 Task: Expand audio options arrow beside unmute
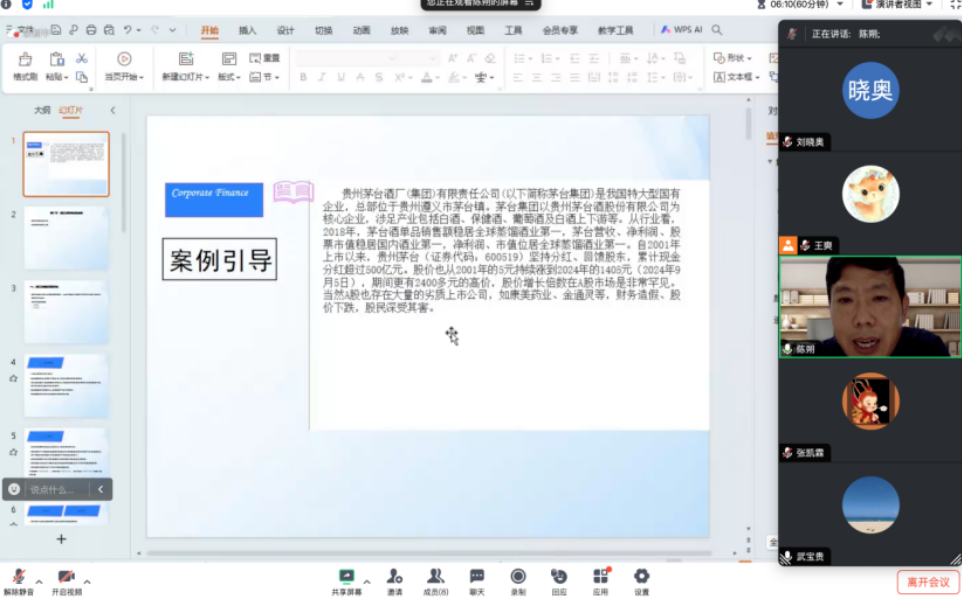click(39, 581)
